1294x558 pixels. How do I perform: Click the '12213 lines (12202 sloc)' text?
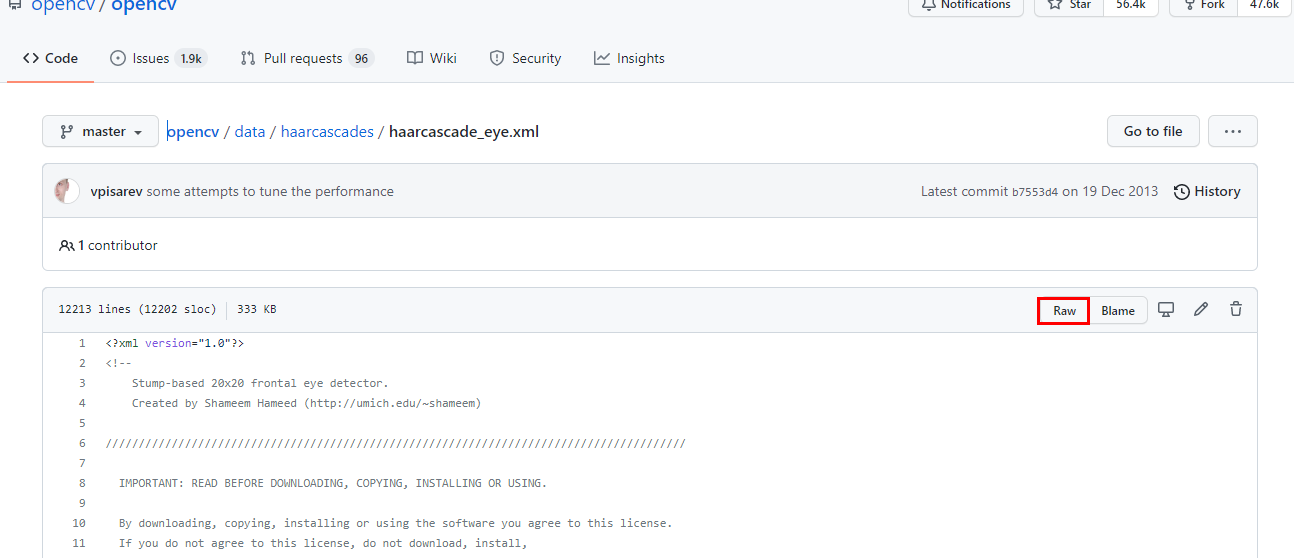coord(137,310)
